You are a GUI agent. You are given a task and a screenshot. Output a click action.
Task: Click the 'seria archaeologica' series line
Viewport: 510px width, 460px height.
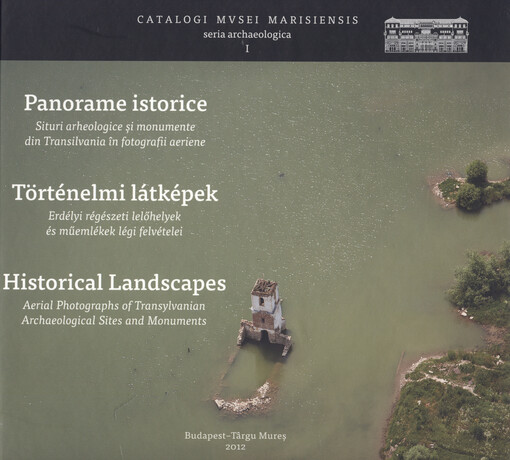pyautogui.click(x=247, y=34)
